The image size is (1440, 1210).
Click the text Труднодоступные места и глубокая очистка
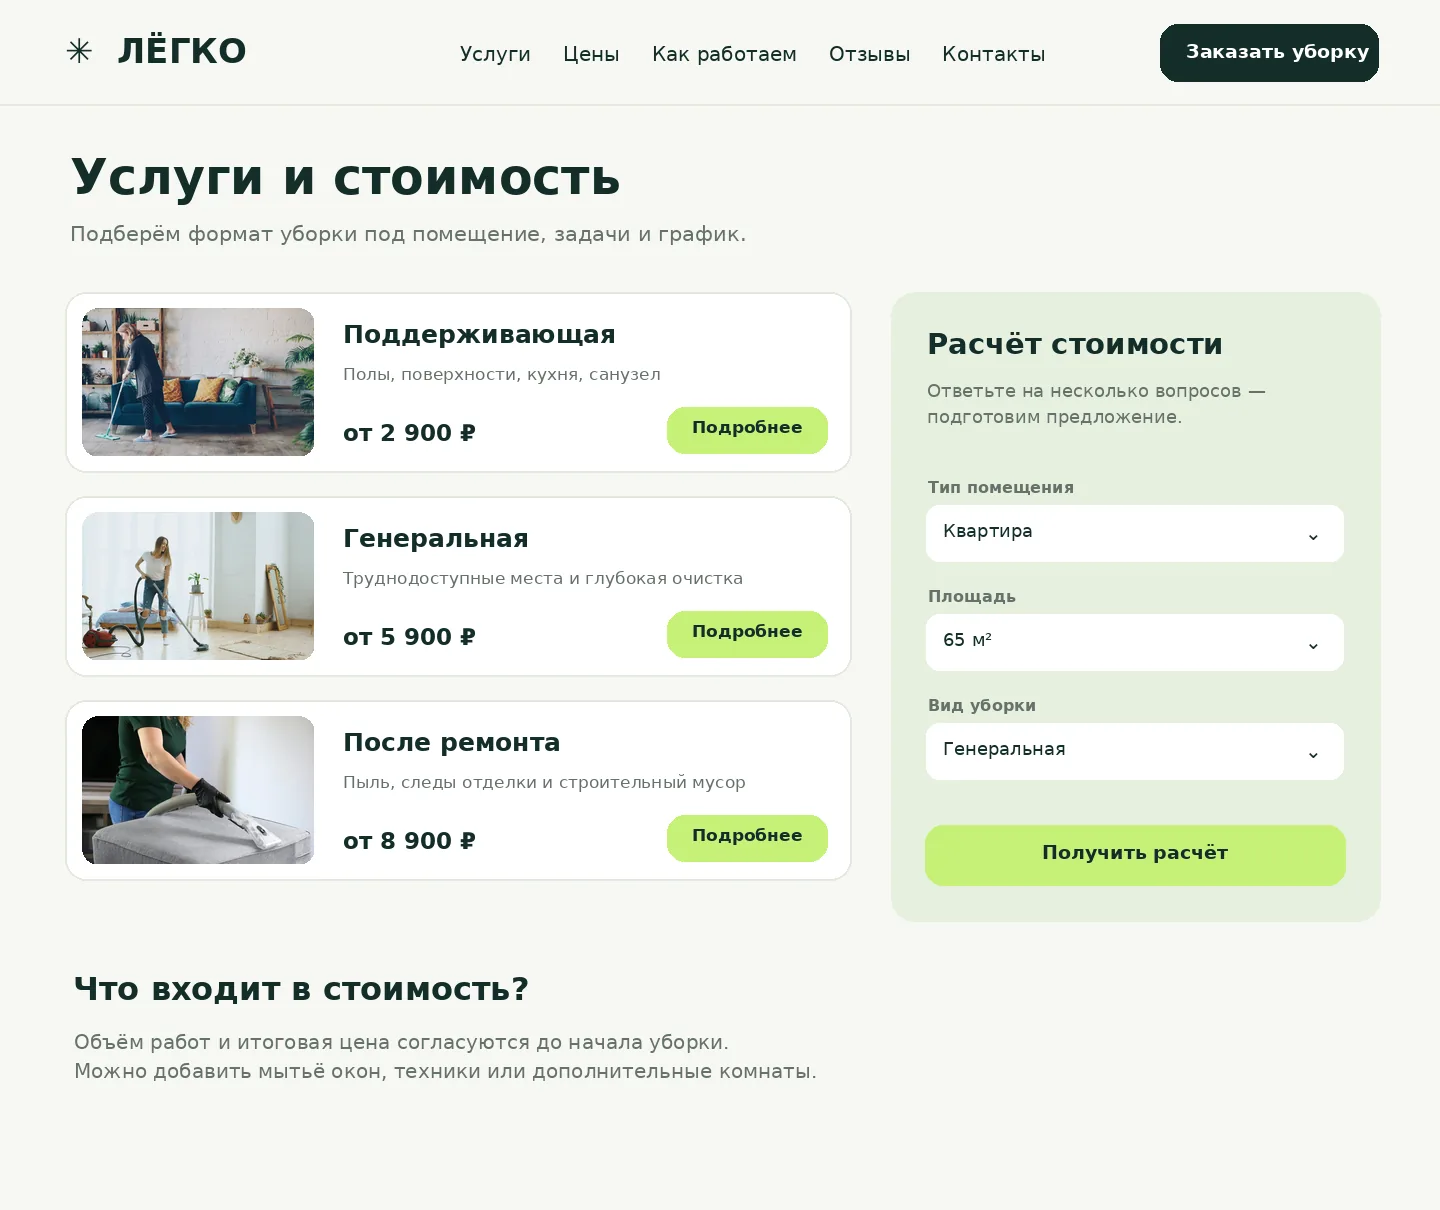pyautogui.click(x=543, y=578)
